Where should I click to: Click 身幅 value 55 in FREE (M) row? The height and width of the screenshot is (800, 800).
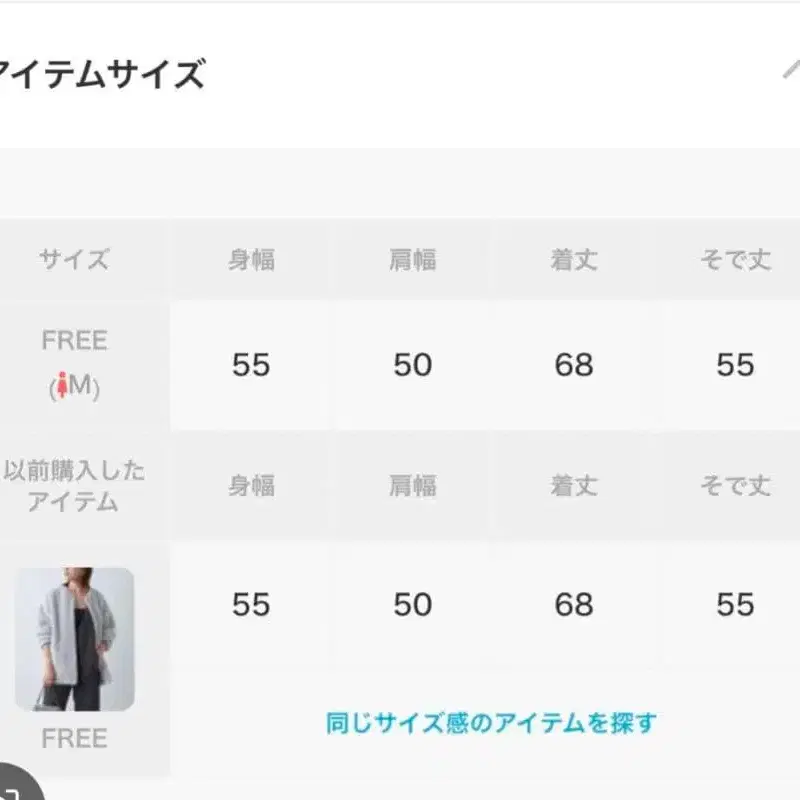(x=251, y=365)
